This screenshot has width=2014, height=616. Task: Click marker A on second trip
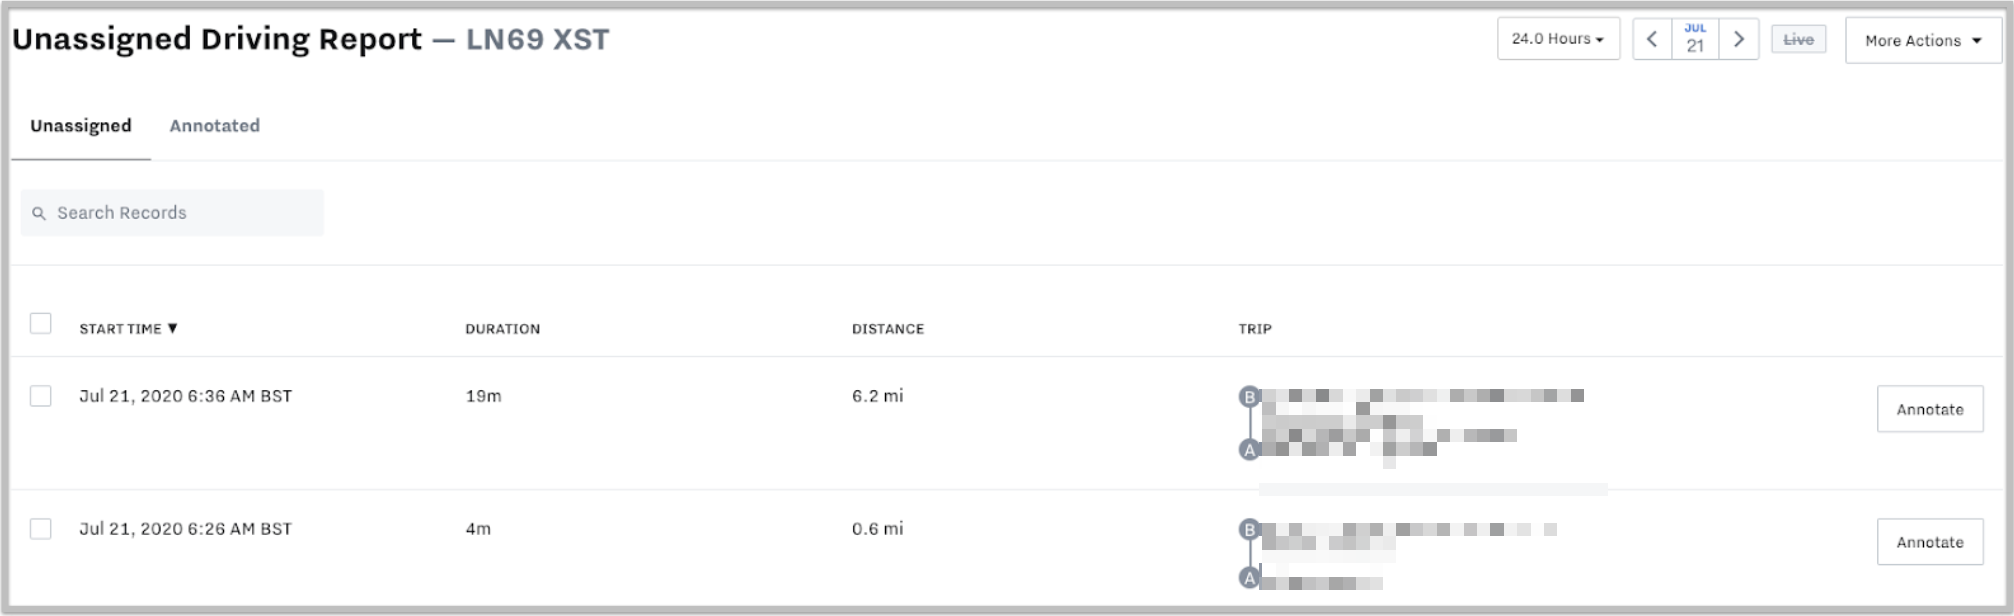(1249, 578)
